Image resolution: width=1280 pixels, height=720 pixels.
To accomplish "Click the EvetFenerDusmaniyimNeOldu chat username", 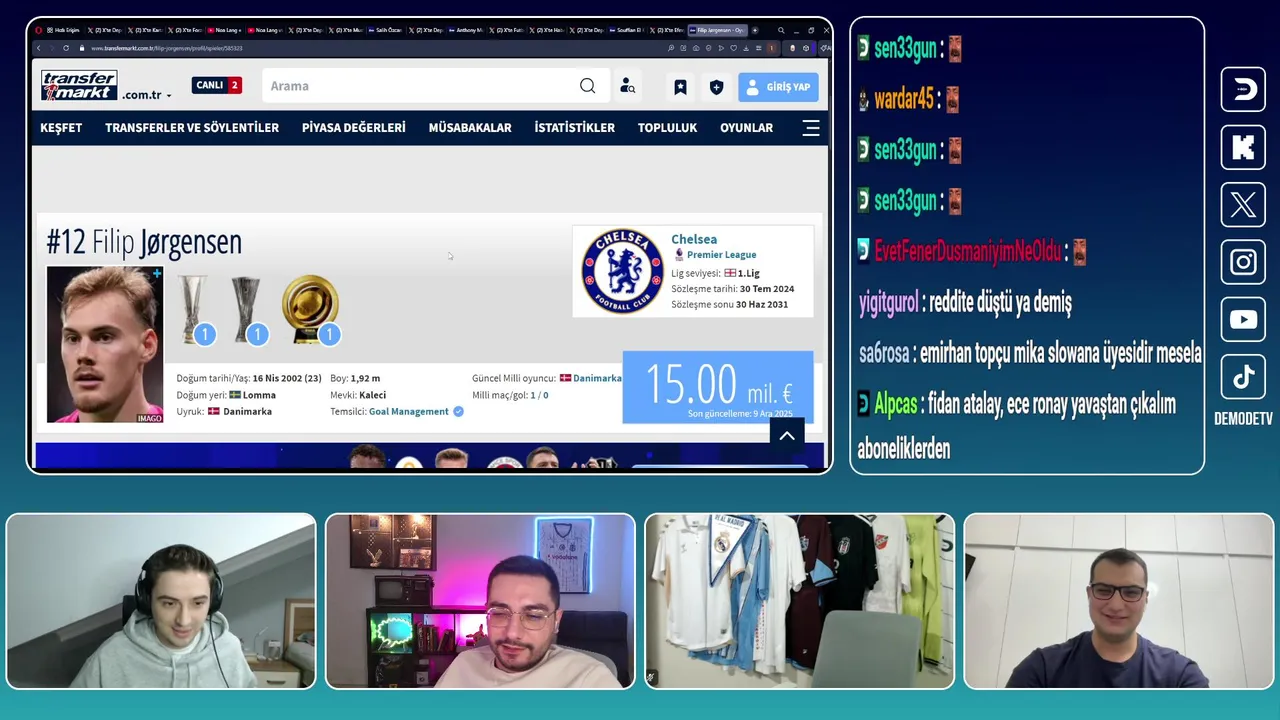I will pos(967,251).
